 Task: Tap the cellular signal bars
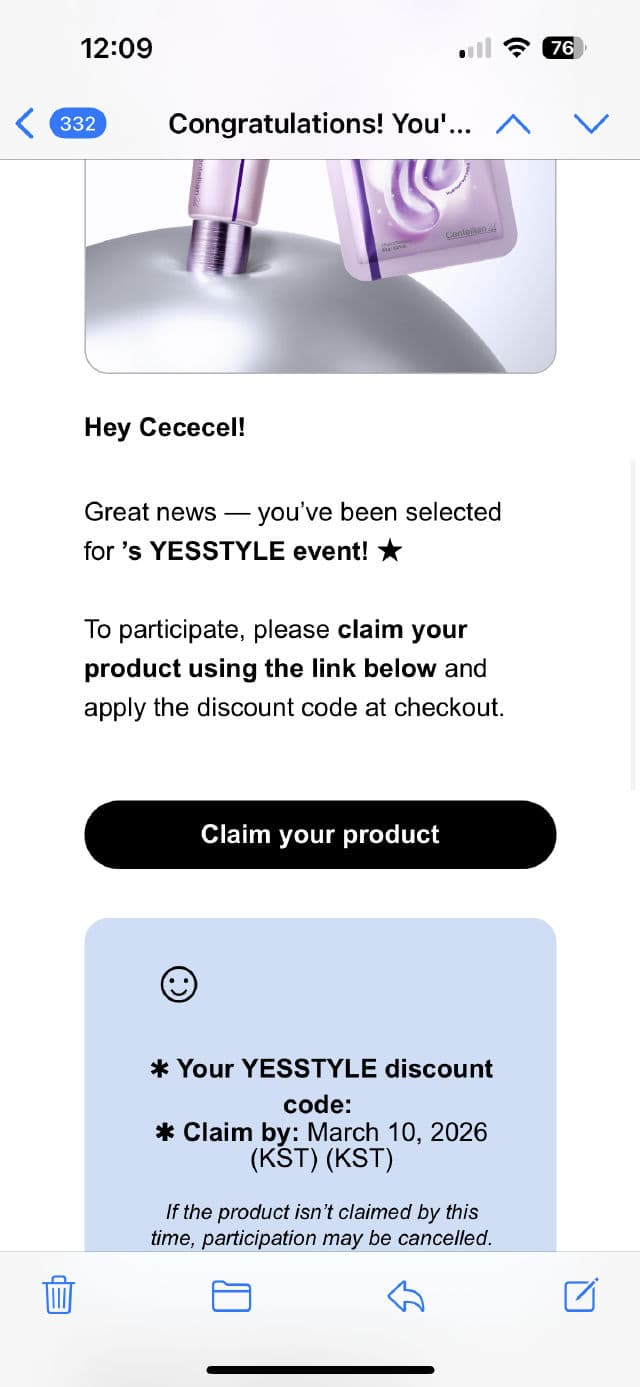tap(475, 48)
